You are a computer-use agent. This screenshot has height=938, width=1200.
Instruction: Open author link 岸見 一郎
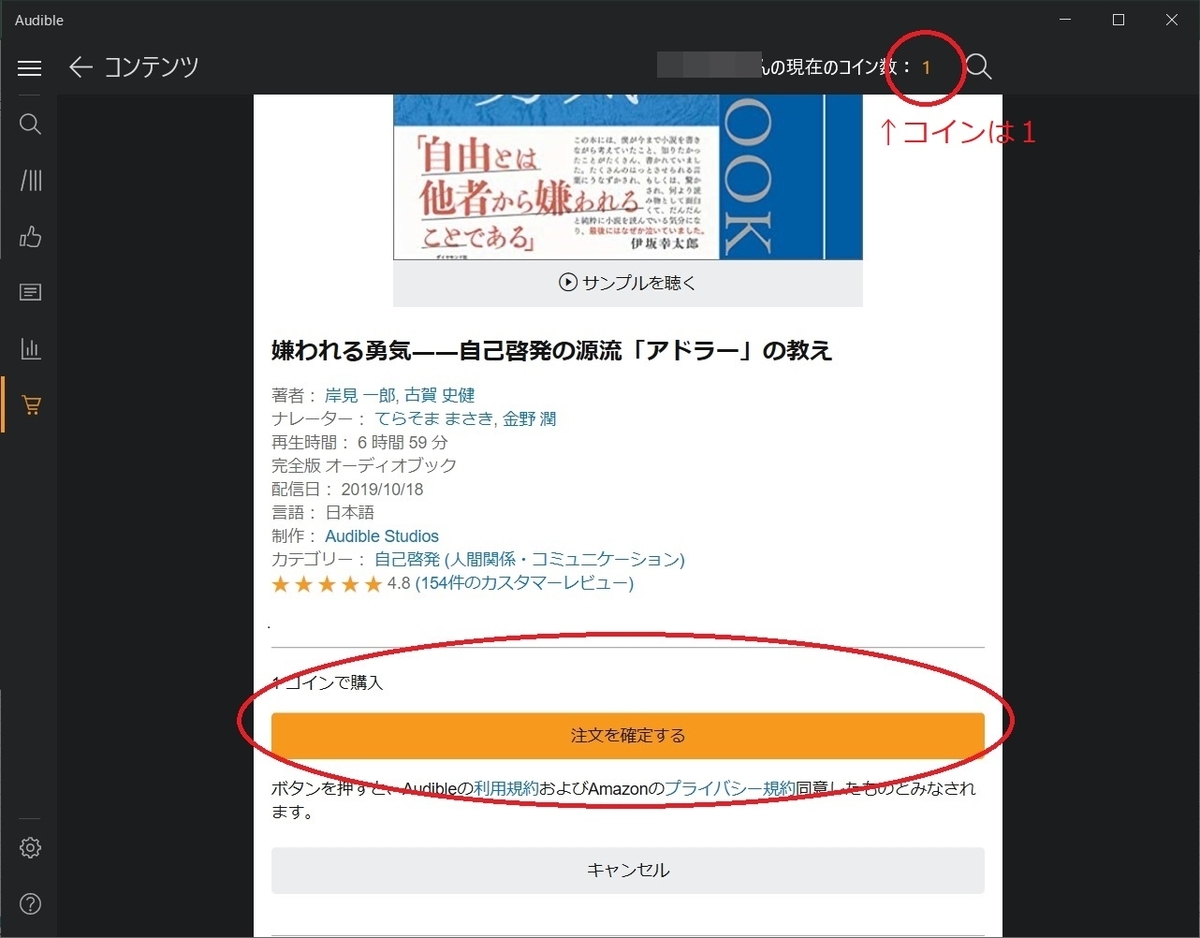pos(360,395)
